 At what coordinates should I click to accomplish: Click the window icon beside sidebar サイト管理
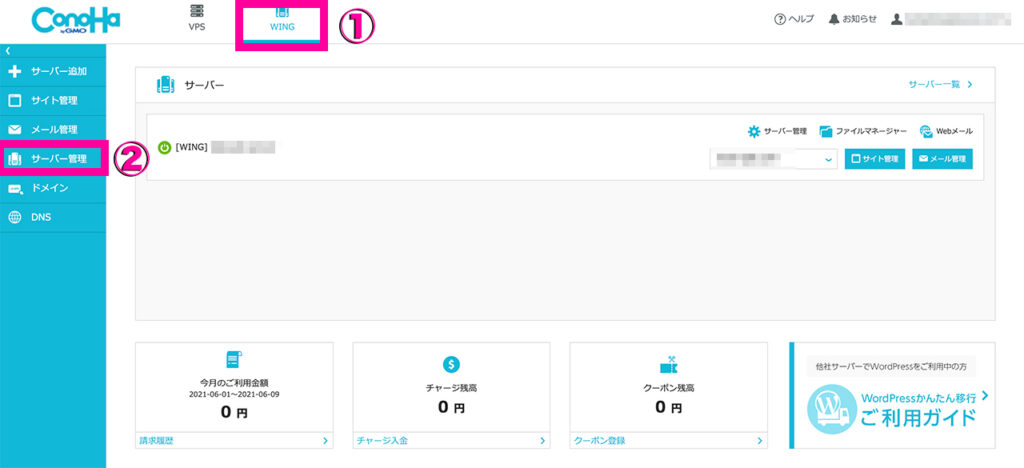pos(14,101)
